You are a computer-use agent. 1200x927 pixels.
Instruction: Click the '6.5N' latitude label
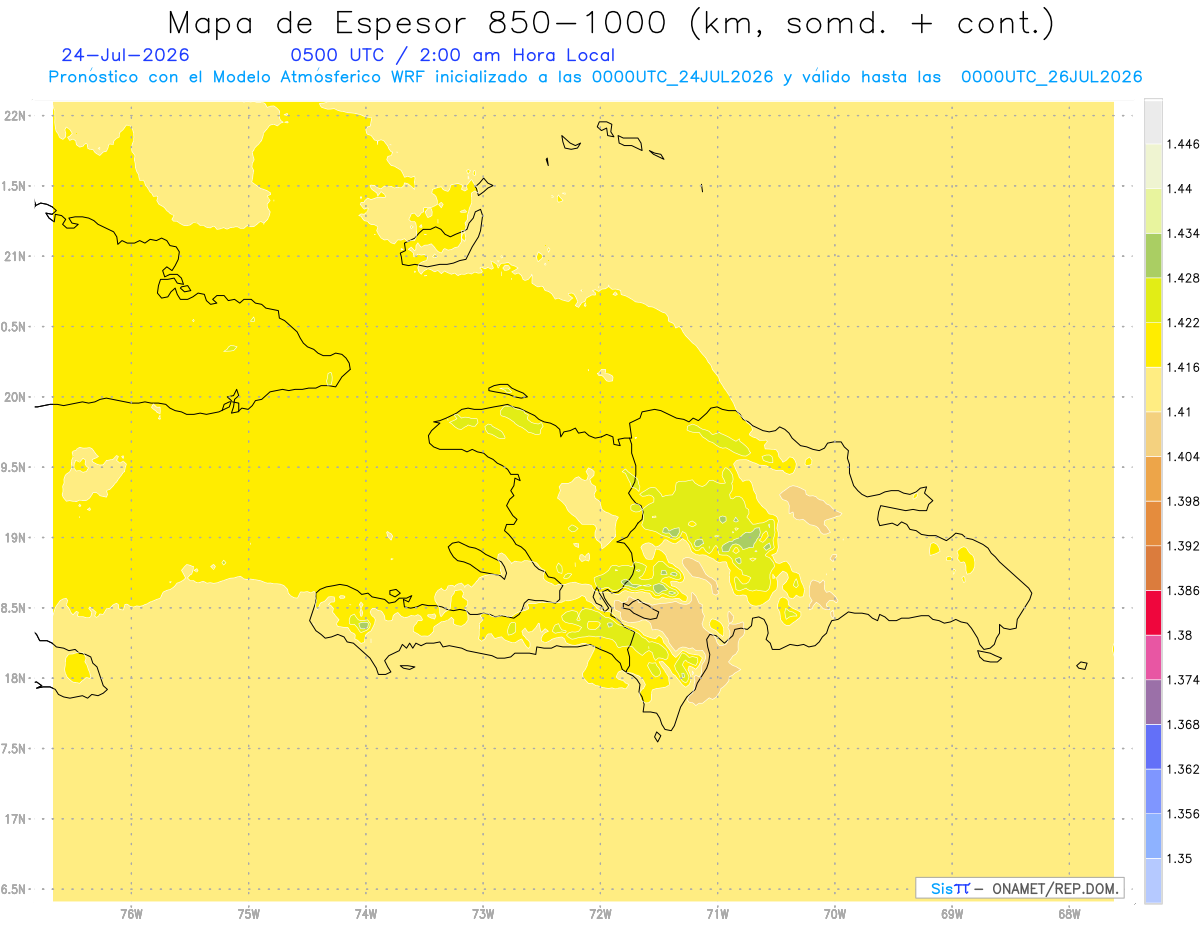point(14,890)
